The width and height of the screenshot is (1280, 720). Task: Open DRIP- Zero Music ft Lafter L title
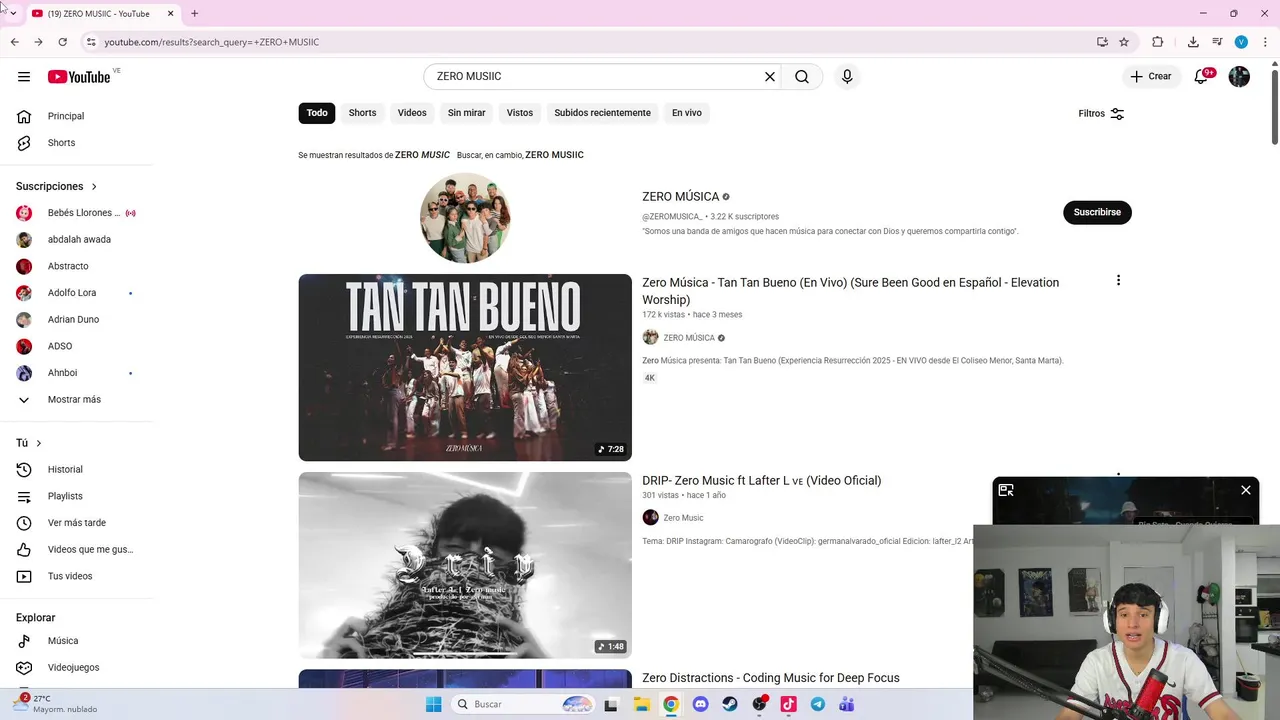pos(761,480)
